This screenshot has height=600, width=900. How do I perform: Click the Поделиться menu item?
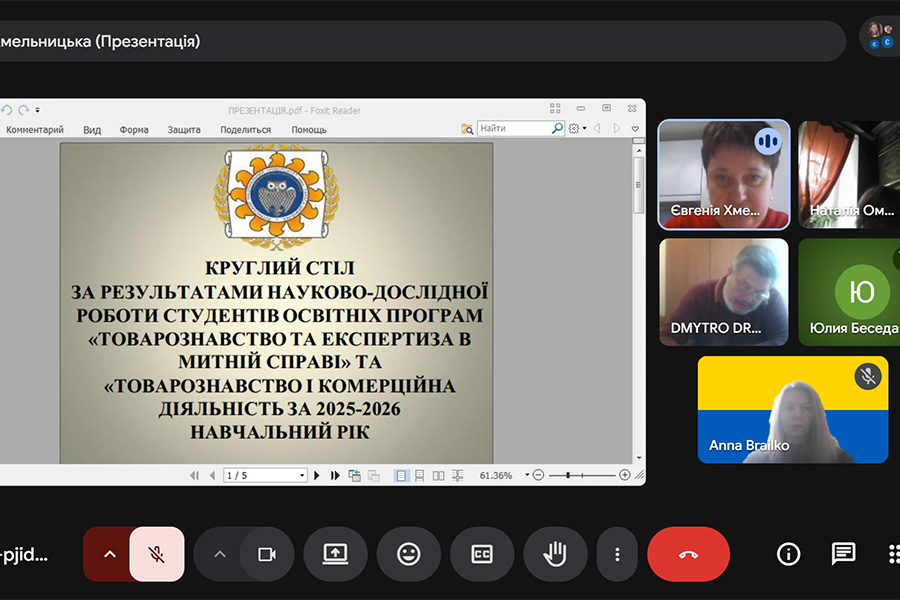tap(245, 130)
